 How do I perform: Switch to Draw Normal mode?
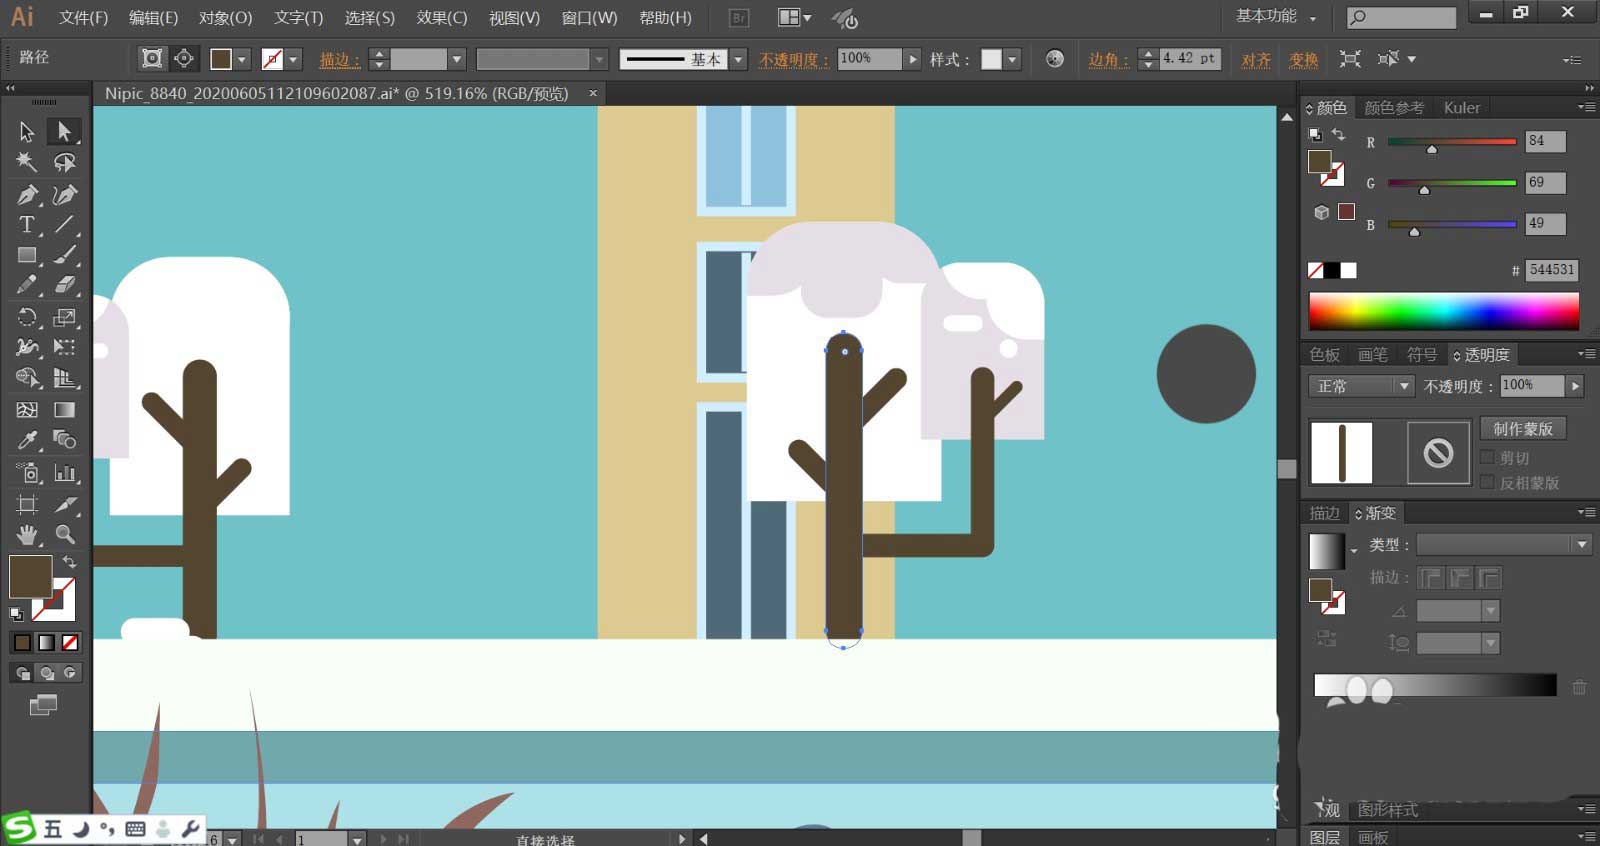pyautogui.click(x=22, y=673)
